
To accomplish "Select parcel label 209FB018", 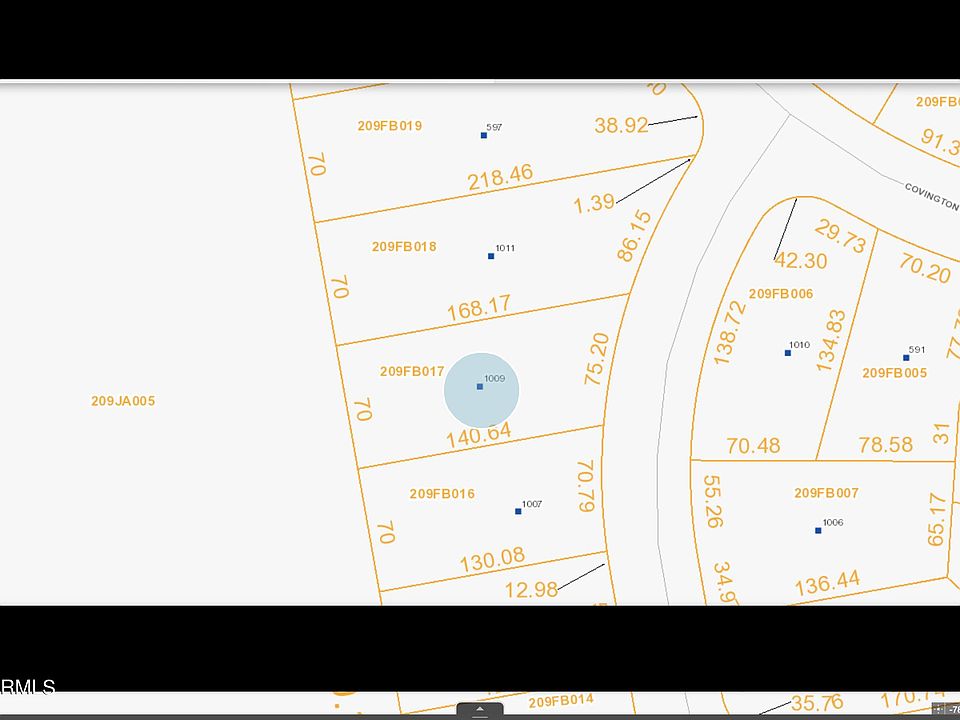I will 404,247.
